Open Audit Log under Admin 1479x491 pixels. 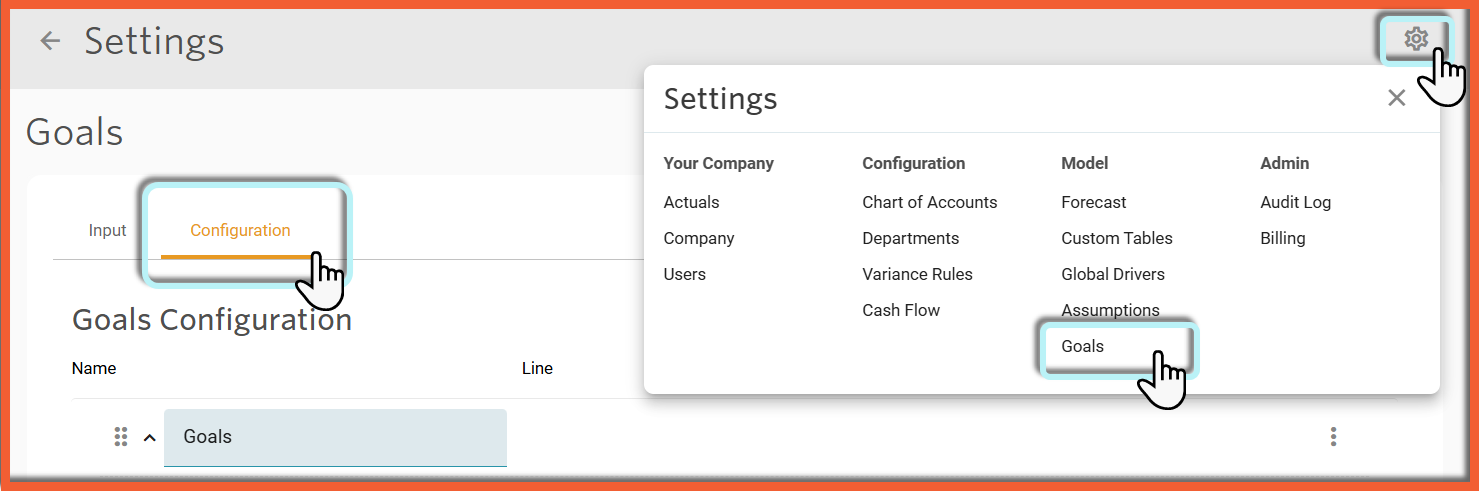[x=1296, y=202]
